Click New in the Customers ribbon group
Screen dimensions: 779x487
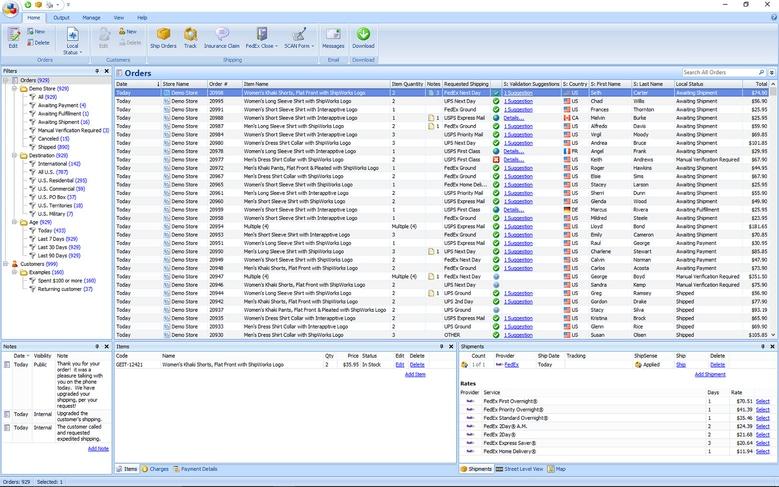128,31
